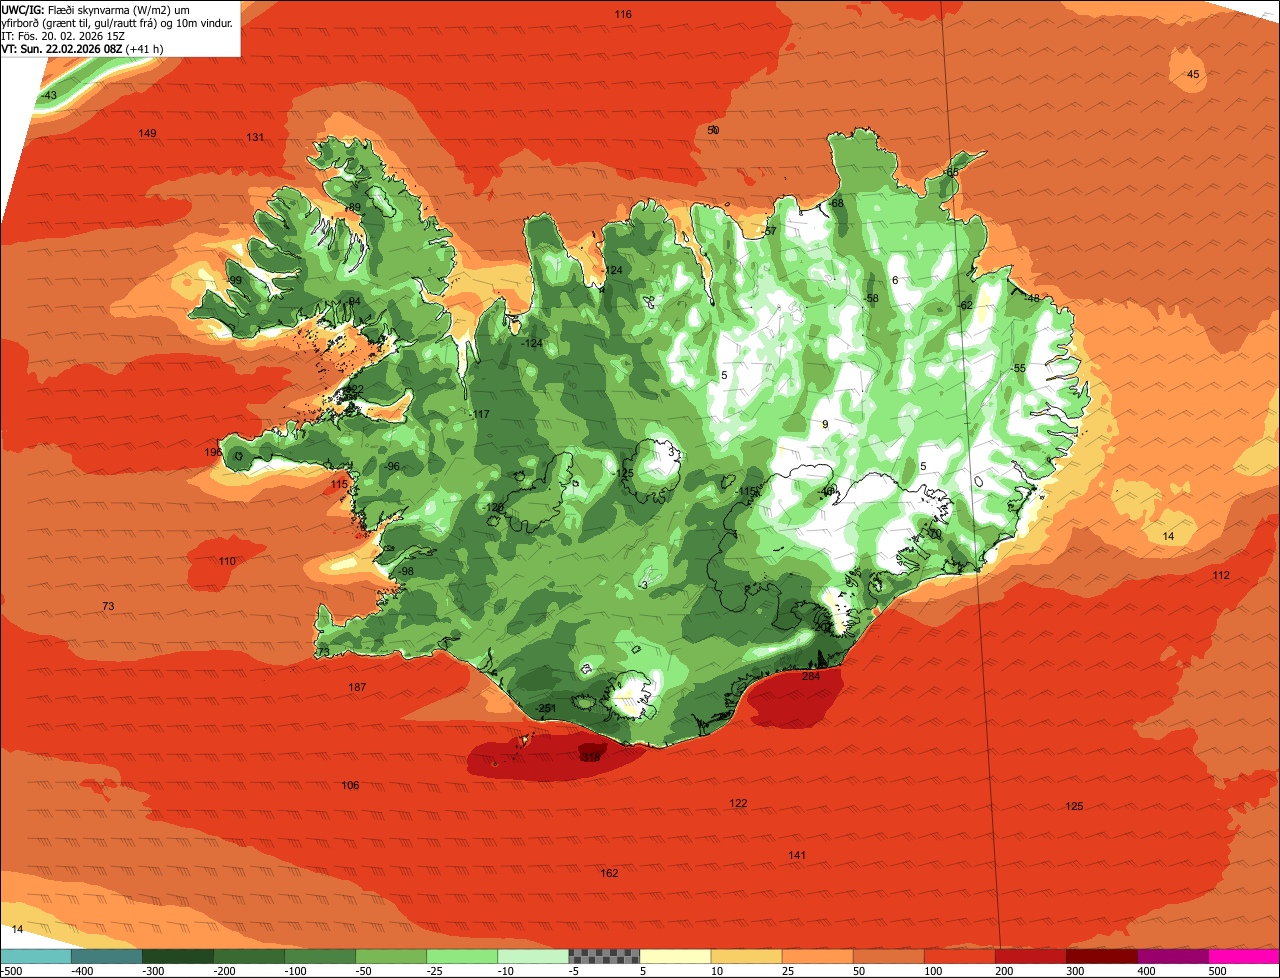The height and width of the screenshot is (978, 1280).
Task: Click the flux value -89 in the Westfjords
Action: pyautogui.click(x=353, y=208)
